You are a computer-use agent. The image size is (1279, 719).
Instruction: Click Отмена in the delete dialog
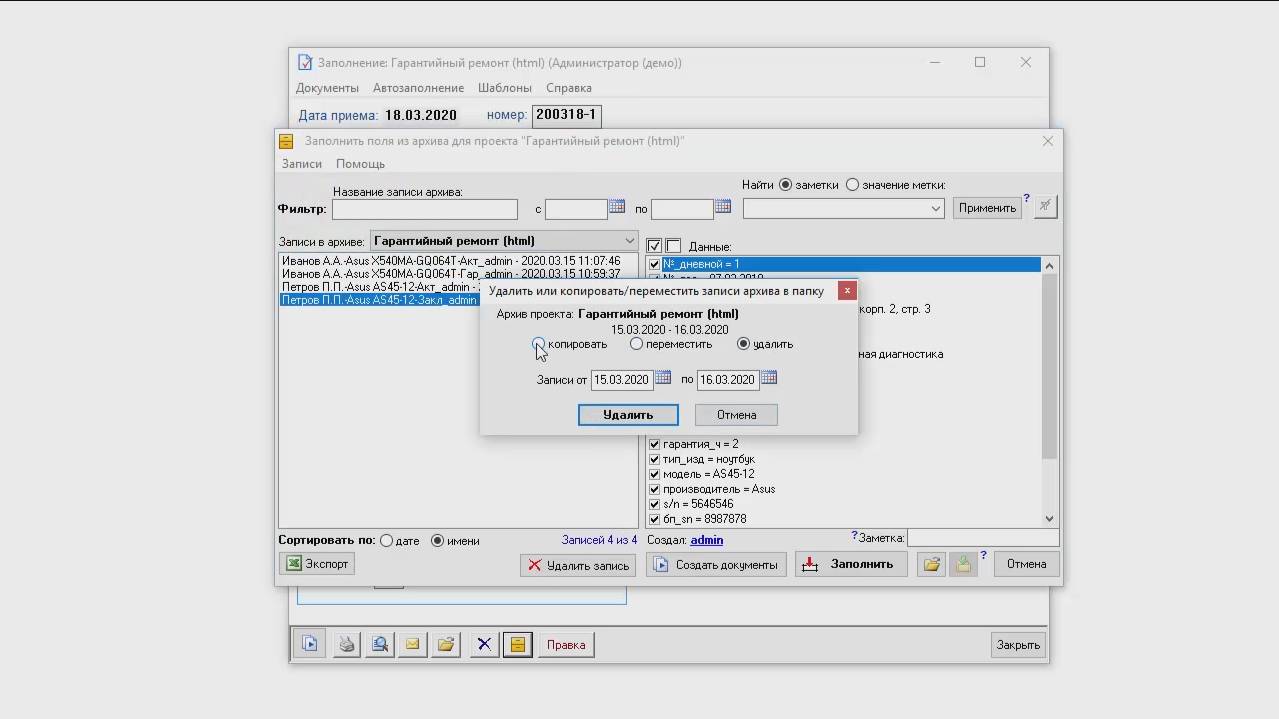pos(736,414)
